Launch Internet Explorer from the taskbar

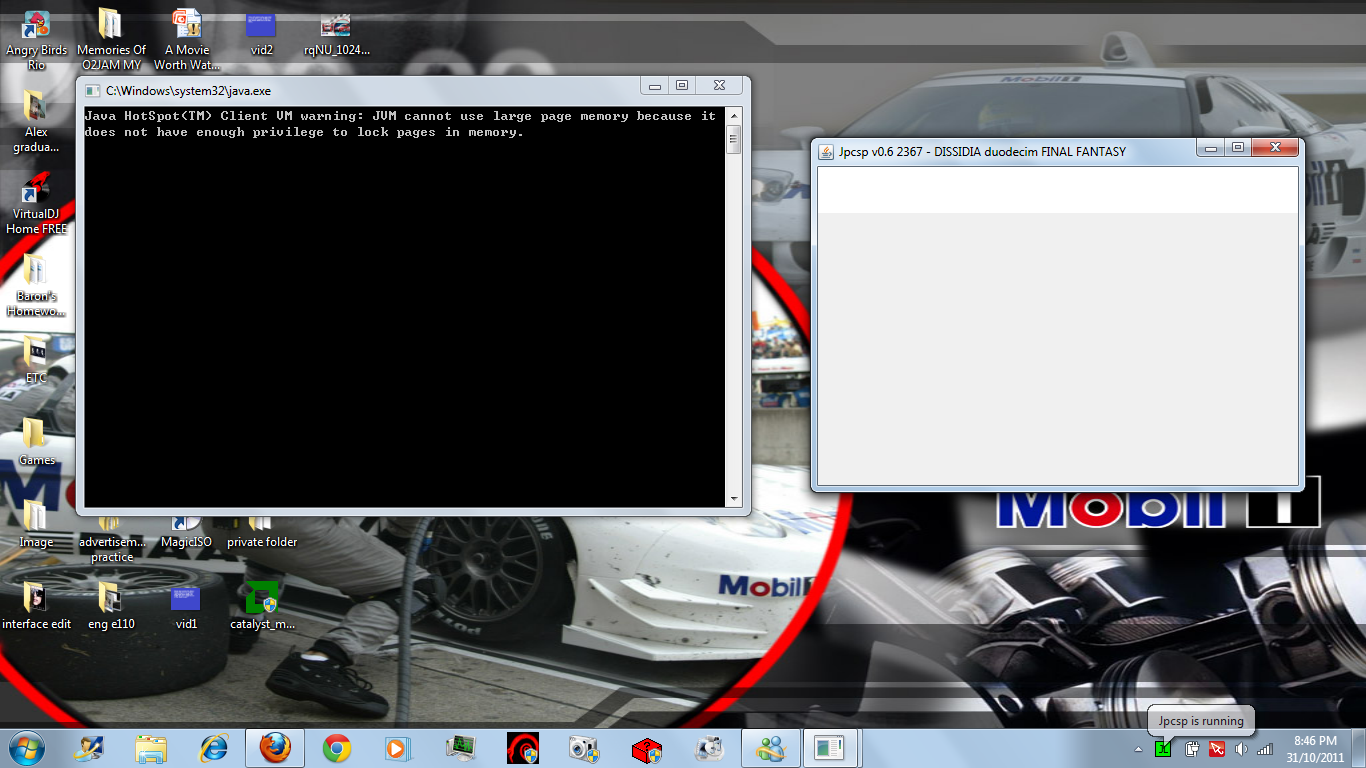pyautogui.click(x=214, y=748)
